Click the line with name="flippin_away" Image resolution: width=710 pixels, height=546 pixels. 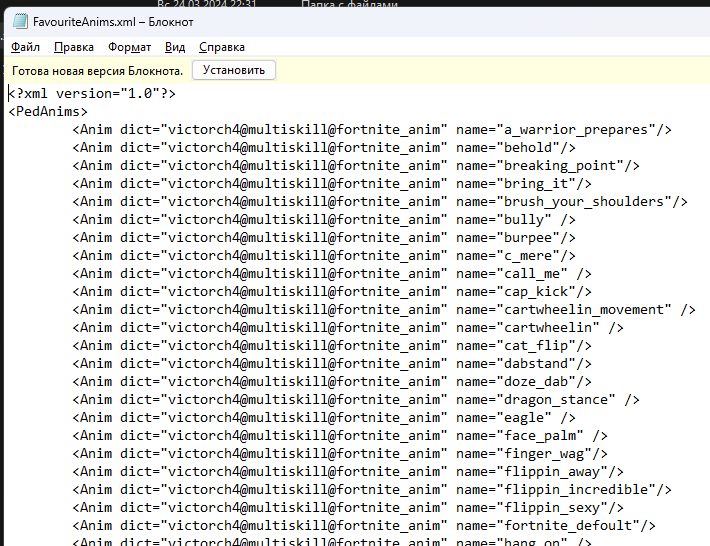(x=348, y=471)
